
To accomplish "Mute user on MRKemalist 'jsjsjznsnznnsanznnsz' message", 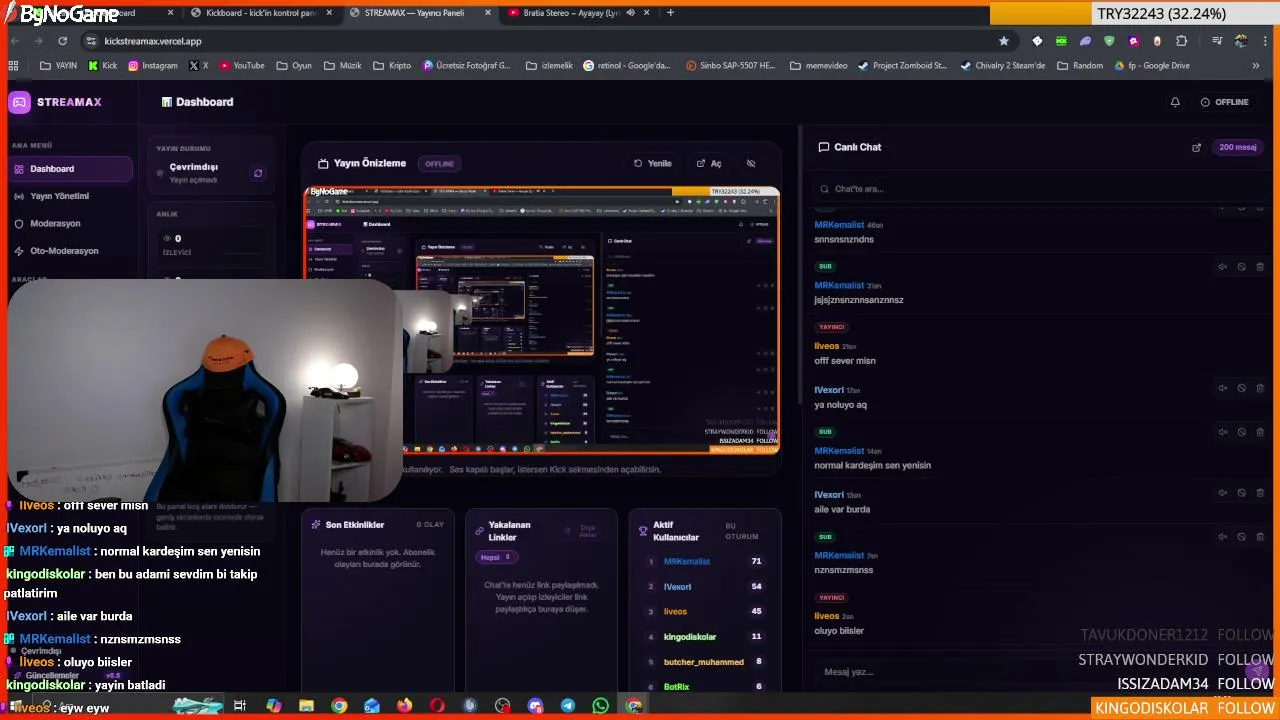I will click(1222, 267).
